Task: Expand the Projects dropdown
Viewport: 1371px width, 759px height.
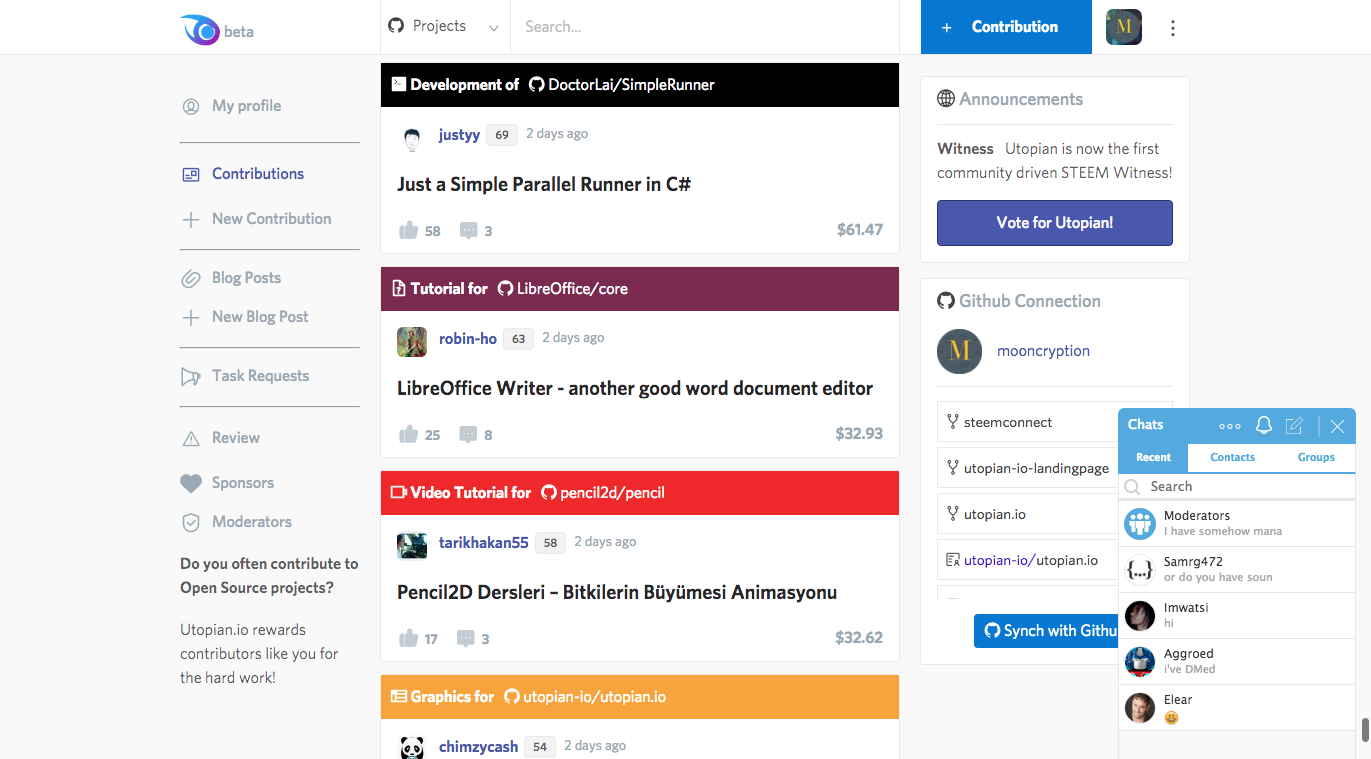Action: [445, 27]
